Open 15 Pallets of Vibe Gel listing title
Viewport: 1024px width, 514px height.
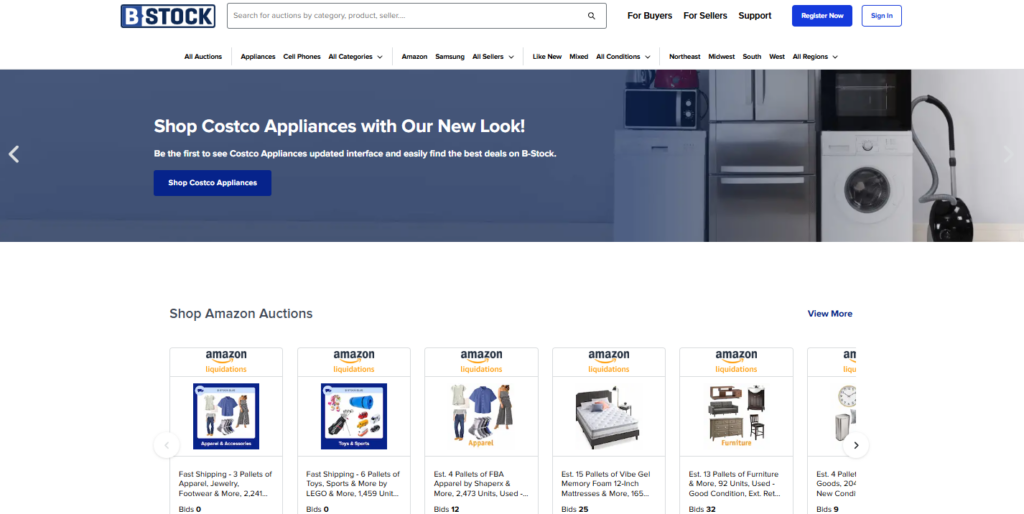coord(606,484)
